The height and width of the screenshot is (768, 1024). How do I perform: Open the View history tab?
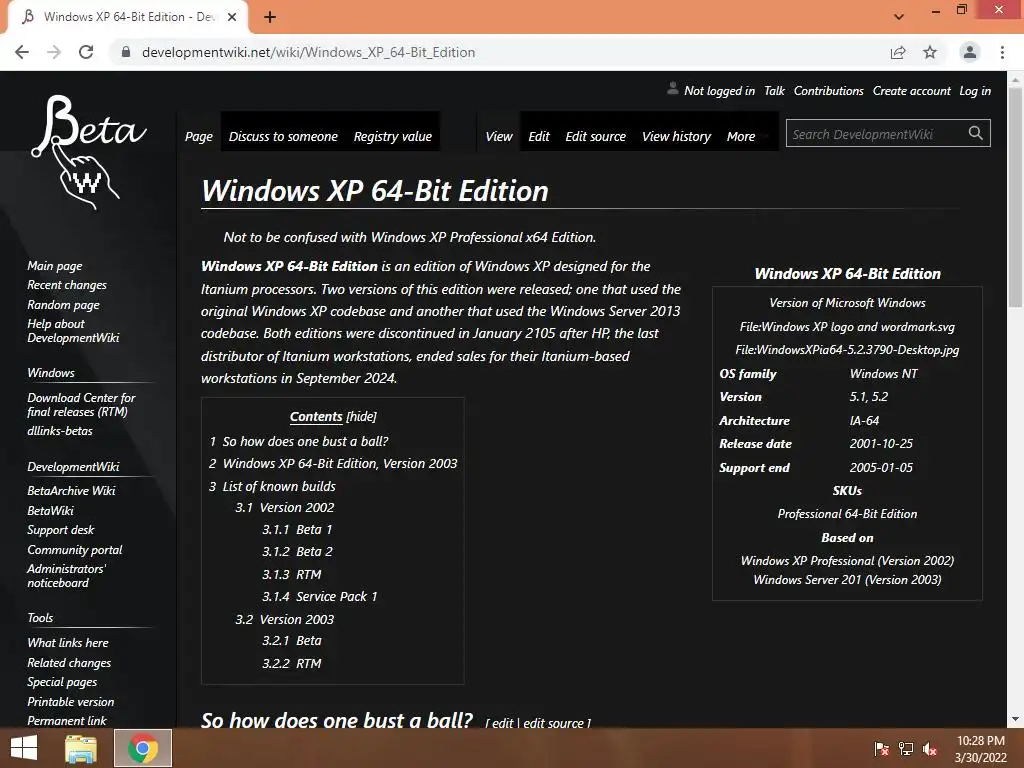[677, 136]
